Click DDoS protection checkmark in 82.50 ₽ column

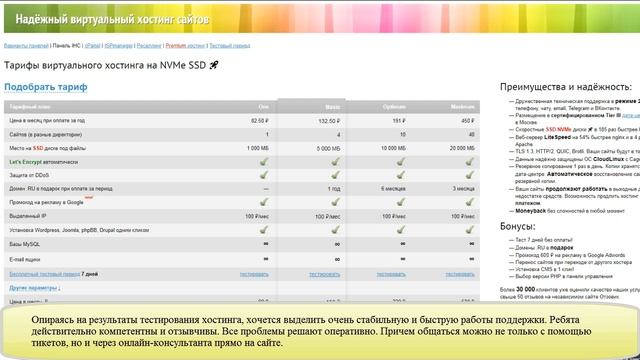[x=264, y=175]
